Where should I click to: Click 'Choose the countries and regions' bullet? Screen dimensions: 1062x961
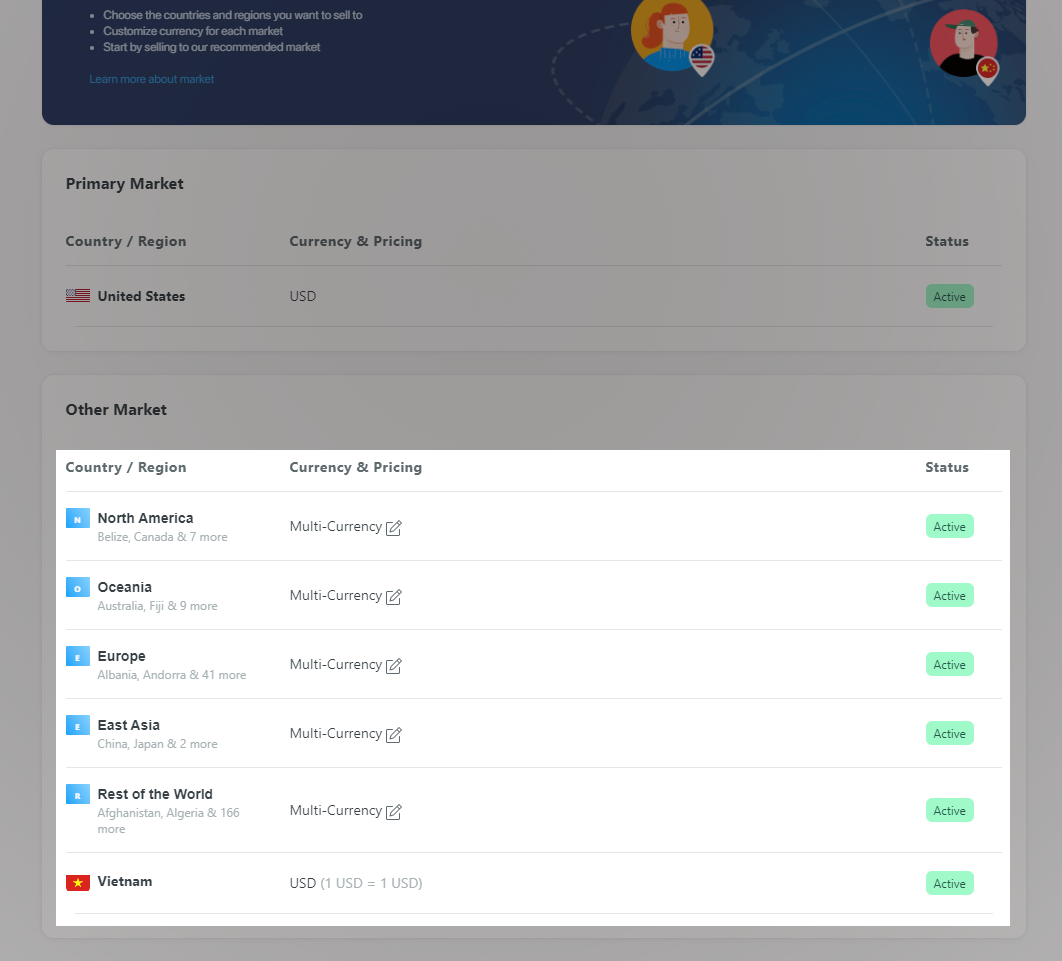pos(232,15)
